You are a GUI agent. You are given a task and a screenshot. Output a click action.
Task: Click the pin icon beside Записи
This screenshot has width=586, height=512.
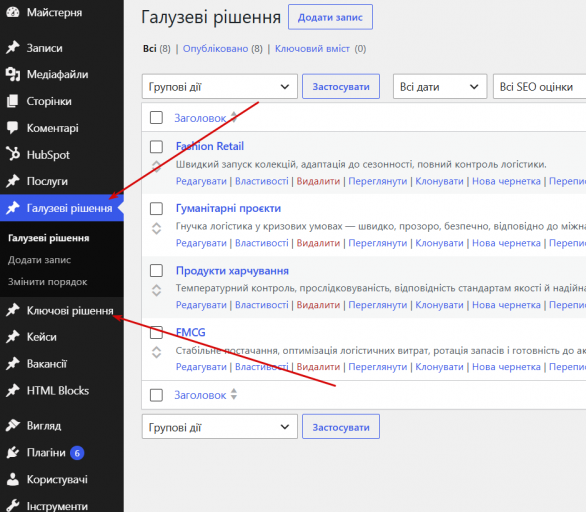pos(13,47)
